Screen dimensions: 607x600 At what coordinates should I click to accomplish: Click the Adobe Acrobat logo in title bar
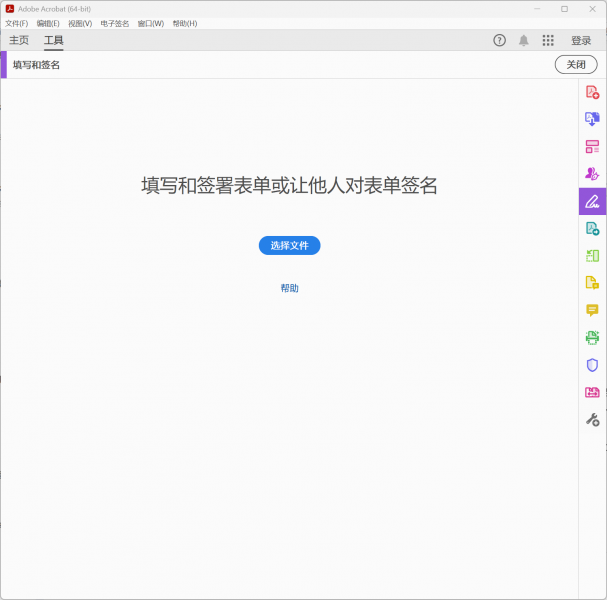click(10, 9)
